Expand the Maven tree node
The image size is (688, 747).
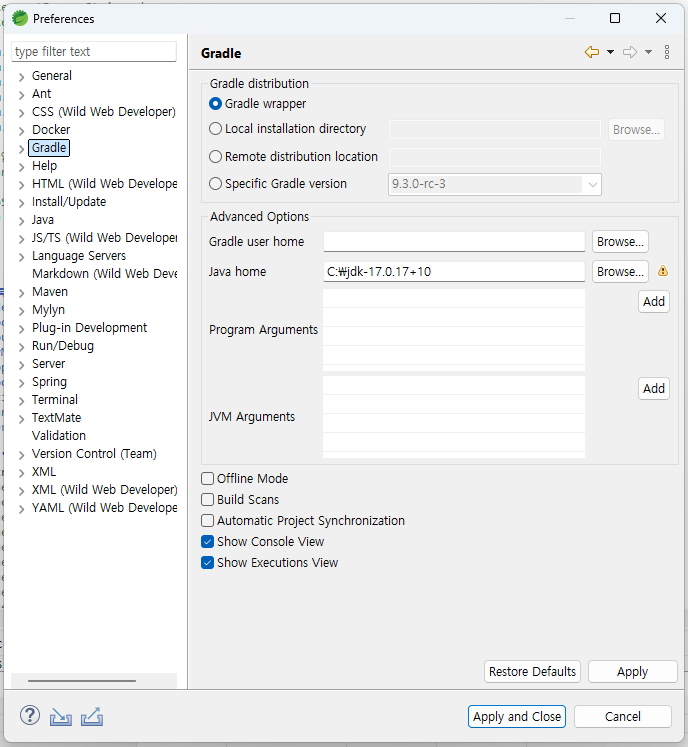click(x=21, y=293)
